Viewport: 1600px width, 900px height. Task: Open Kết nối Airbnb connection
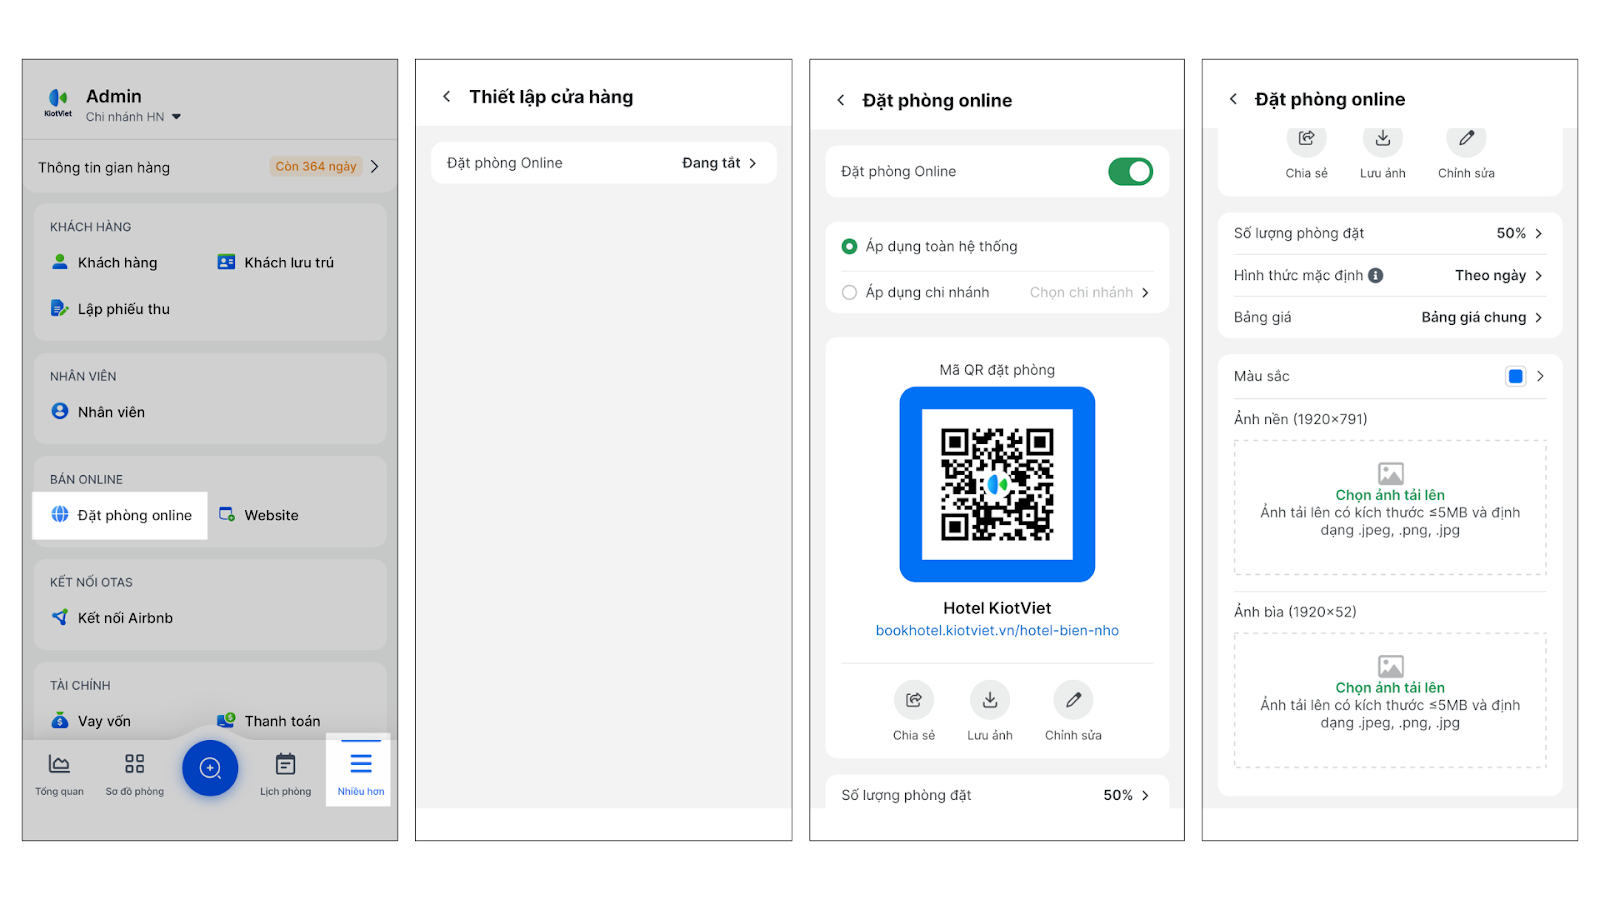tap(112, 618)
